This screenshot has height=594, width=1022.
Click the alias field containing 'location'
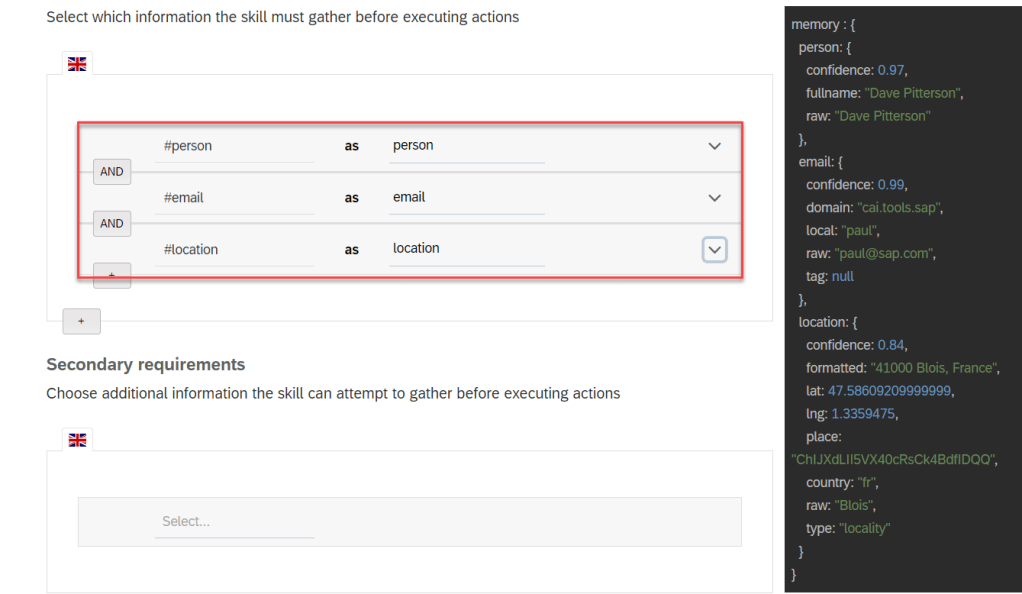click(x=467, y=249)
